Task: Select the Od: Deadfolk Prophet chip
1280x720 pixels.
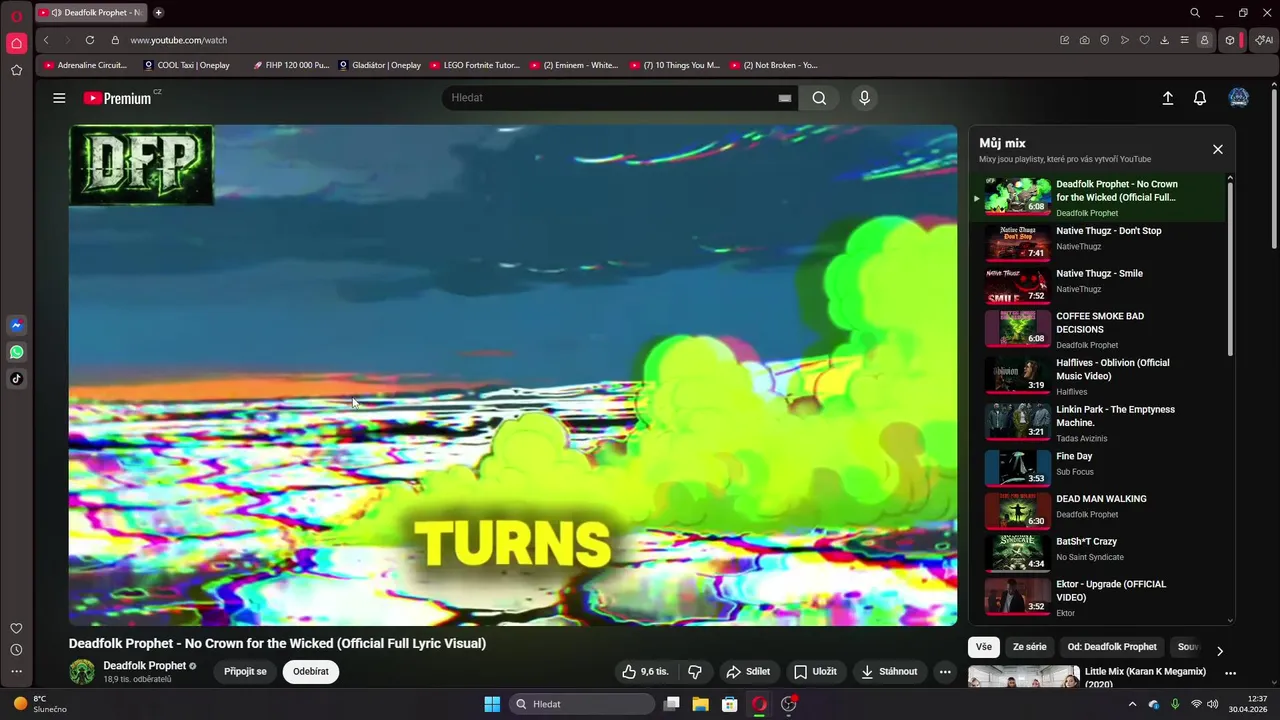Action: point(1112,647)
